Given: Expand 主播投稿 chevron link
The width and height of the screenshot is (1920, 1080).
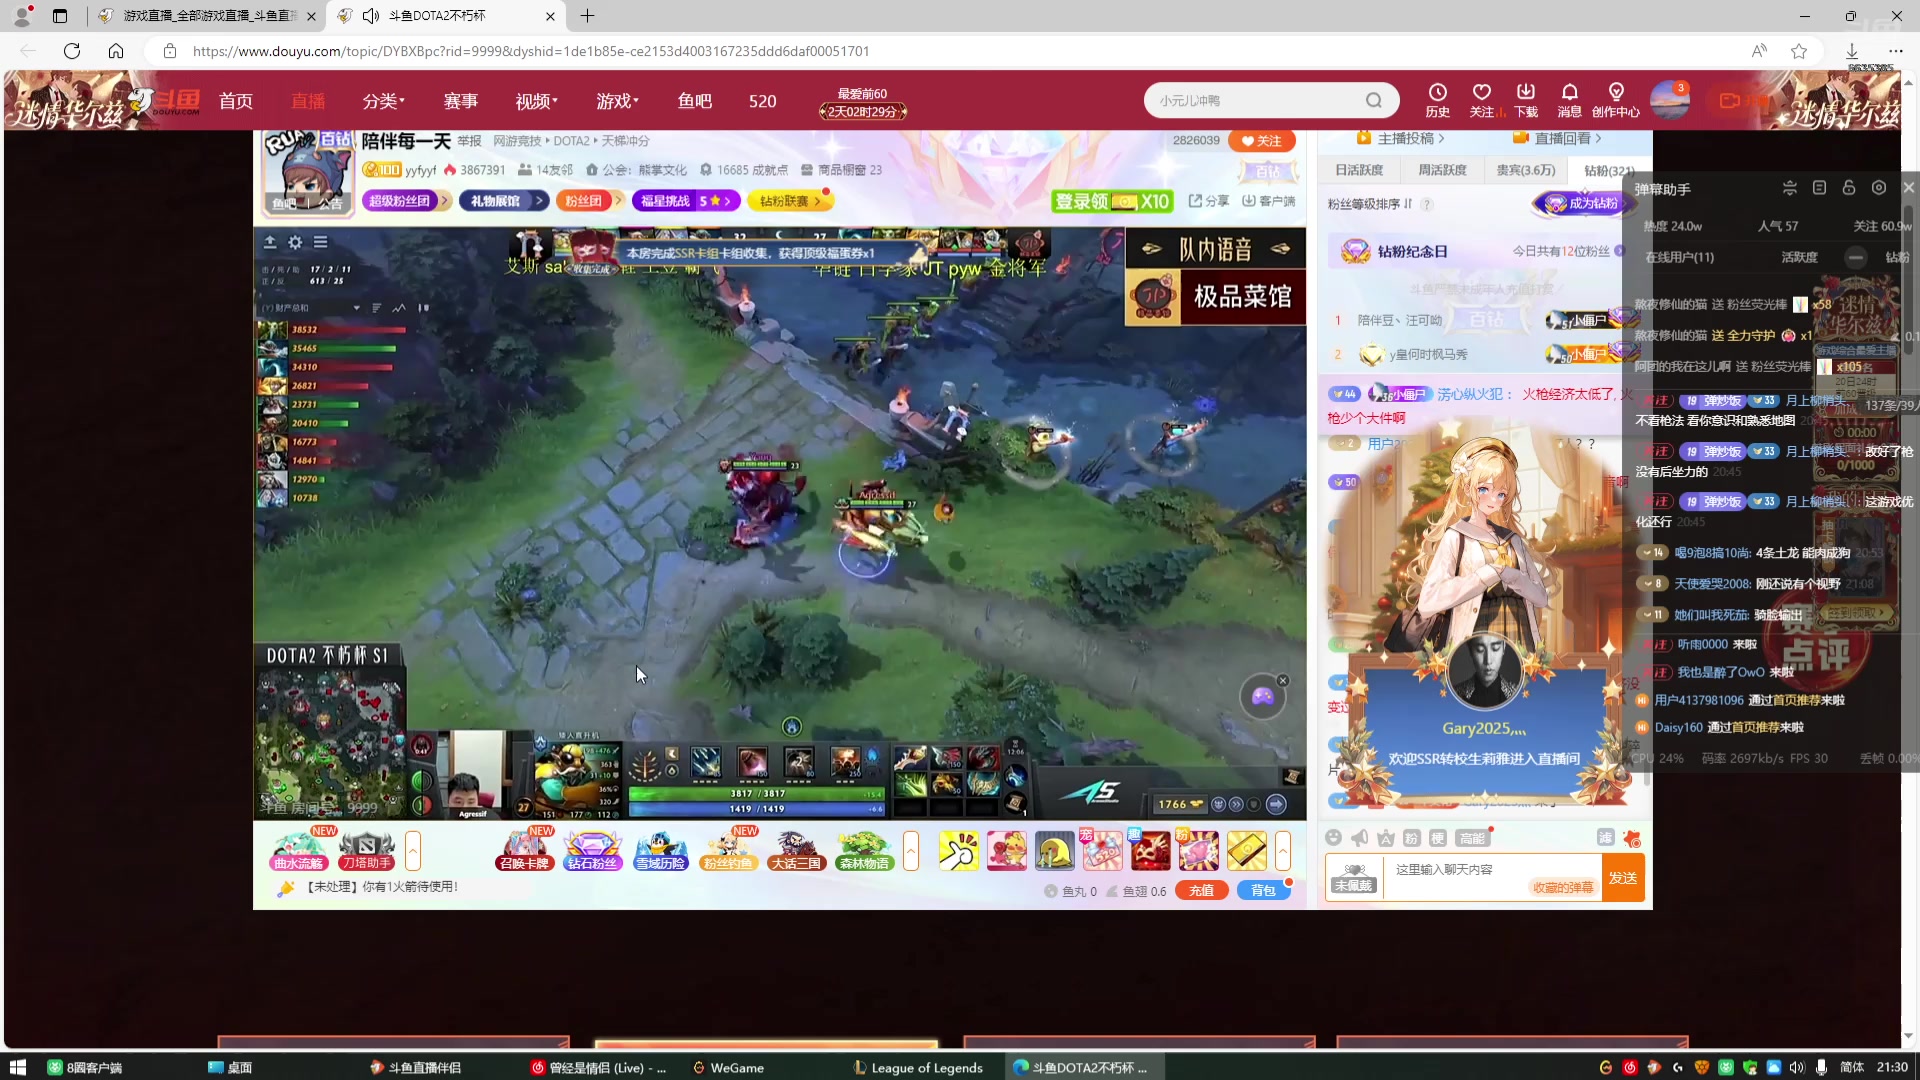Looking at the screenshot, I should [x=1401, y=138].
